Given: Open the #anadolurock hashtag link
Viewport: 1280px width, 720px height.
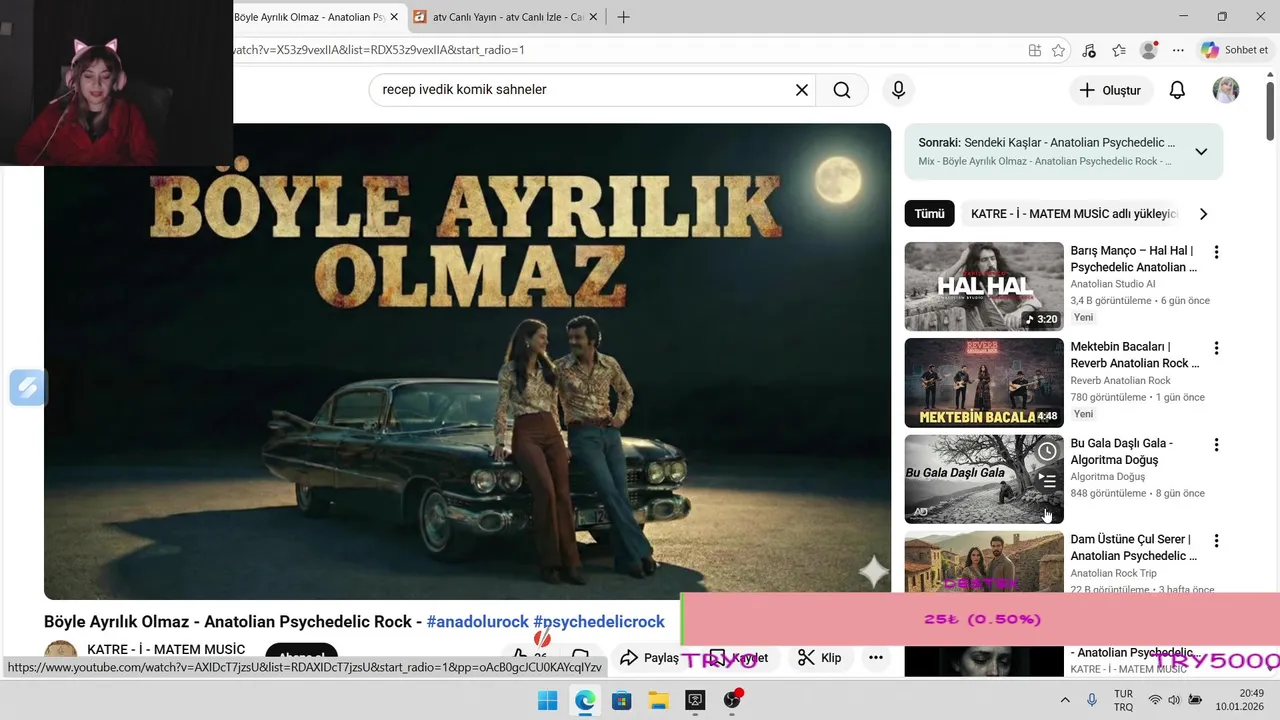Looking at the screenshot, I should [477, 622].
